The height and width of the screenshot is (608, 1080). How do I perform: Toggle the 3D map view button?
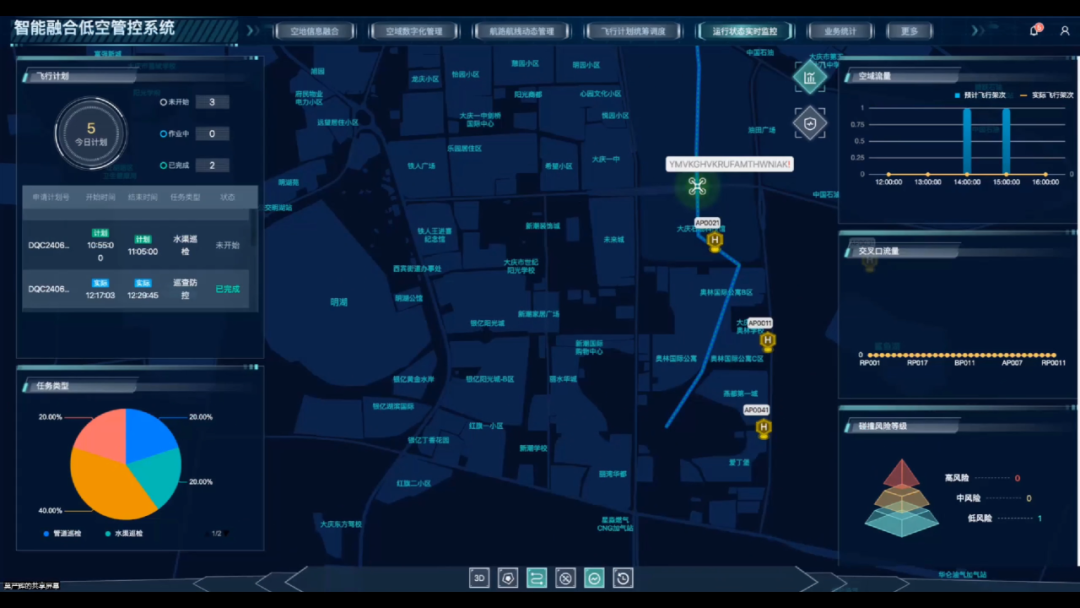[480, 578]
